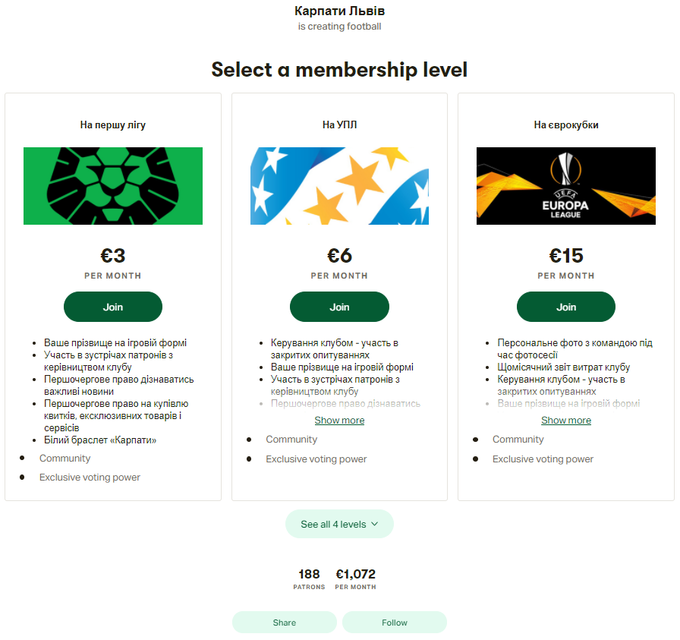Click the blue and yellow stars image
680x640 pixels.
click(339, 186)
